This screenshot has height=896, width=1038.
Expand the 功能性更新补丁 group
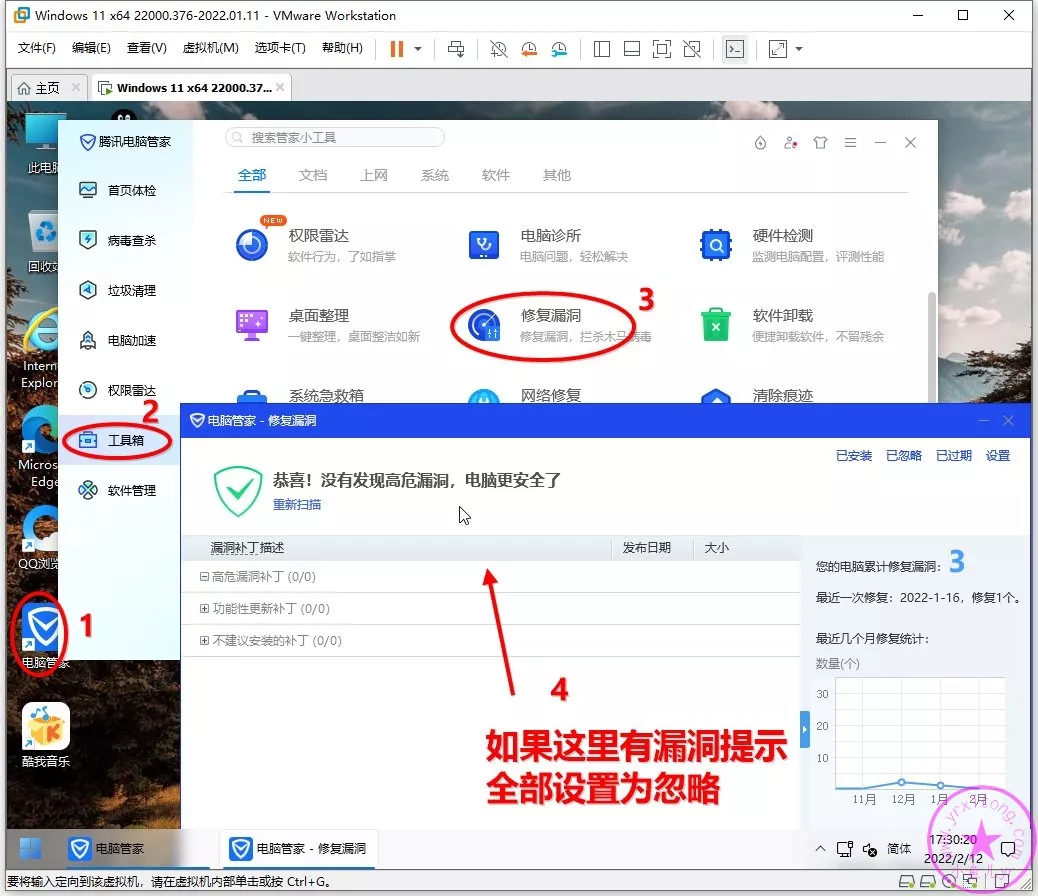point(204,609)
